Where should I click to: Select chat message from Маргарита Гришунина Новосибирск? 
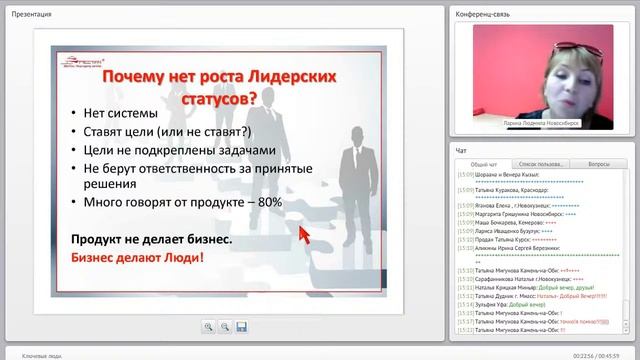(517, 214)
